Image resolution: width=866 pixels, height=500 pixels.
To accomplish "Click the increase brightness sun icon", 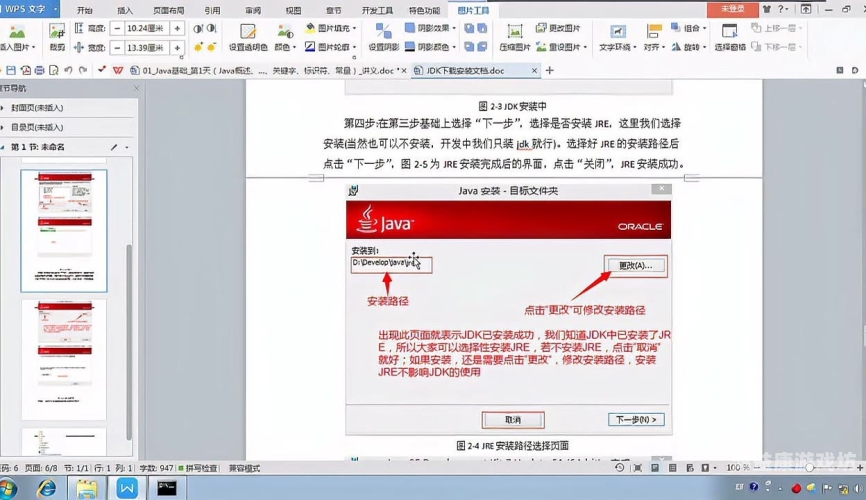I will click(x=198, y=48).
